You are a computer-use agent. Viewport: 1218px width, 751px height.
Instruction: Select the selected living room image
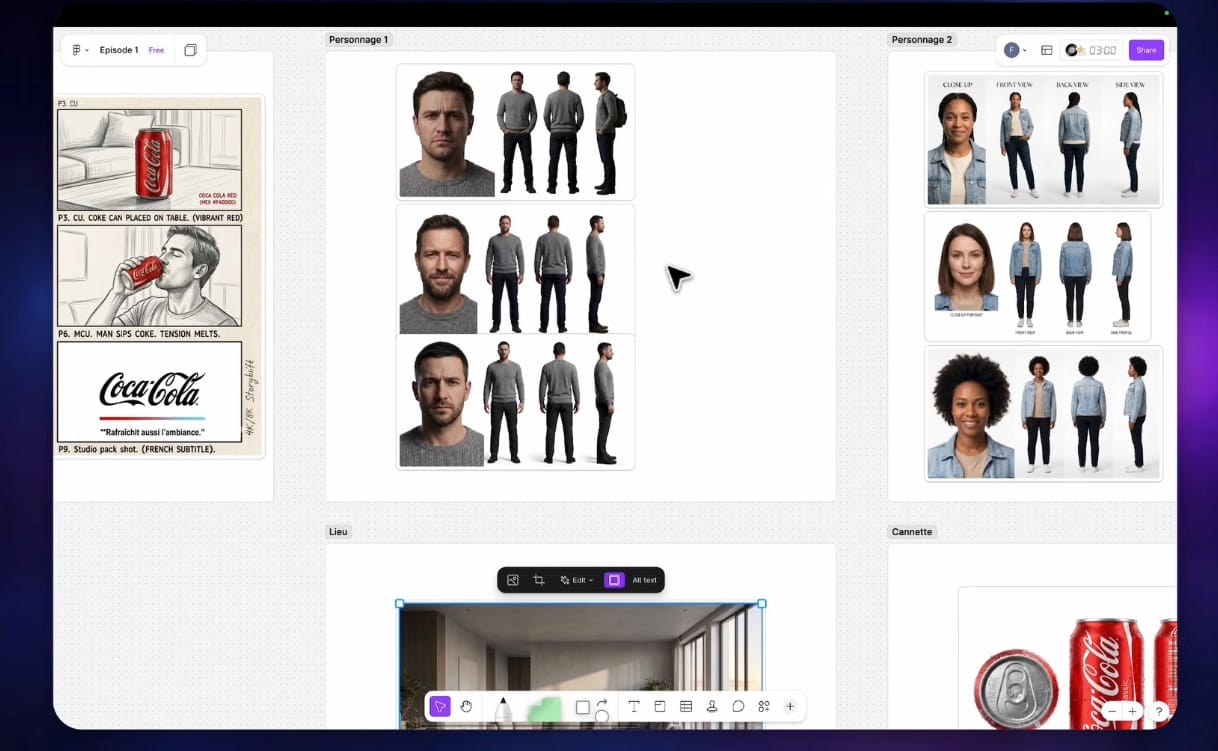[x=581, y=666]
